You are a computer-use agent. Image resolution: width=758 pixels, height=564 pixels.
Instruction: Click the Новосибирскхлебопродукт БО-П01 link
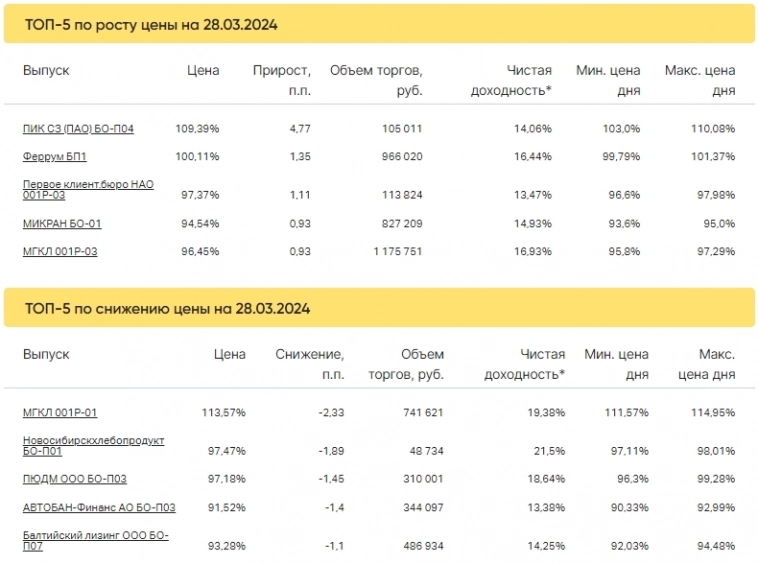93,445
